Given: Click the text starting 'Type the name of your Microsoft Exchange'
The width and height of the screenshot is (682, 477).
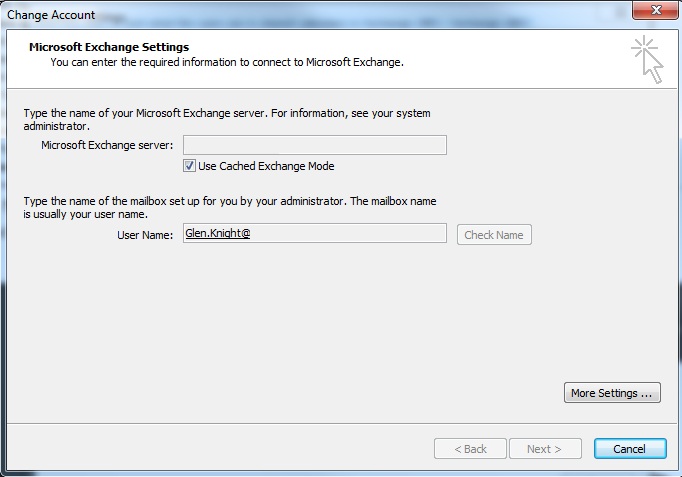Looking at the screenshot, I should [227, 120].
